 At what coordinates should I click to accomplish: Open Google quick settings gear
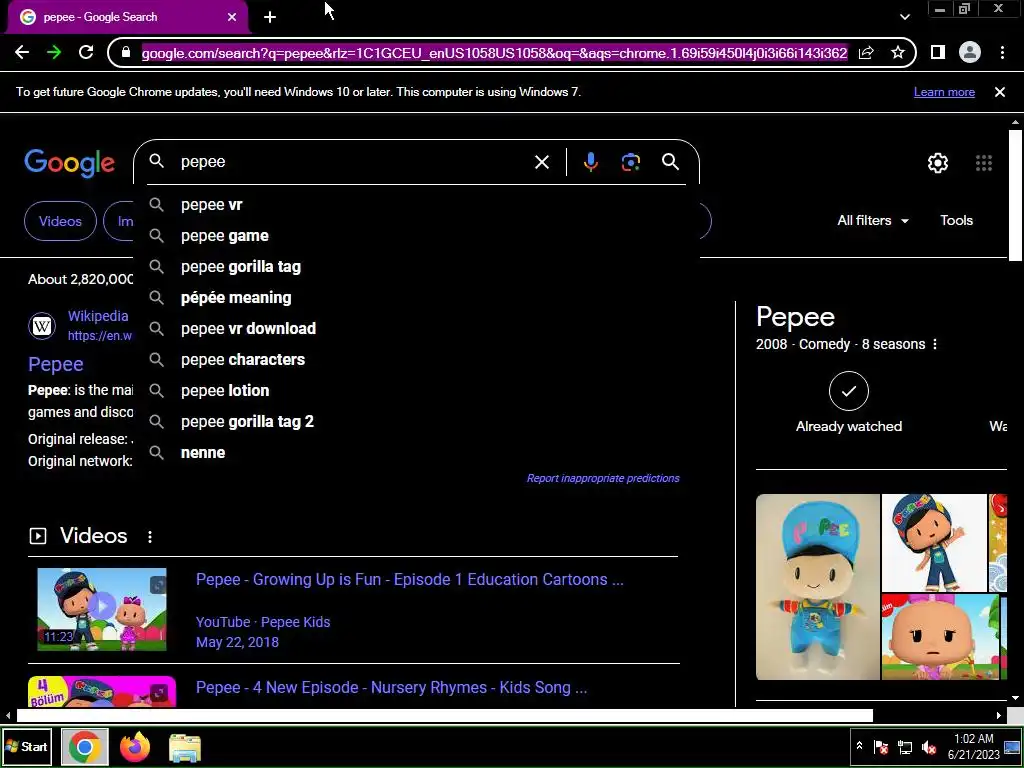[938, 163]
